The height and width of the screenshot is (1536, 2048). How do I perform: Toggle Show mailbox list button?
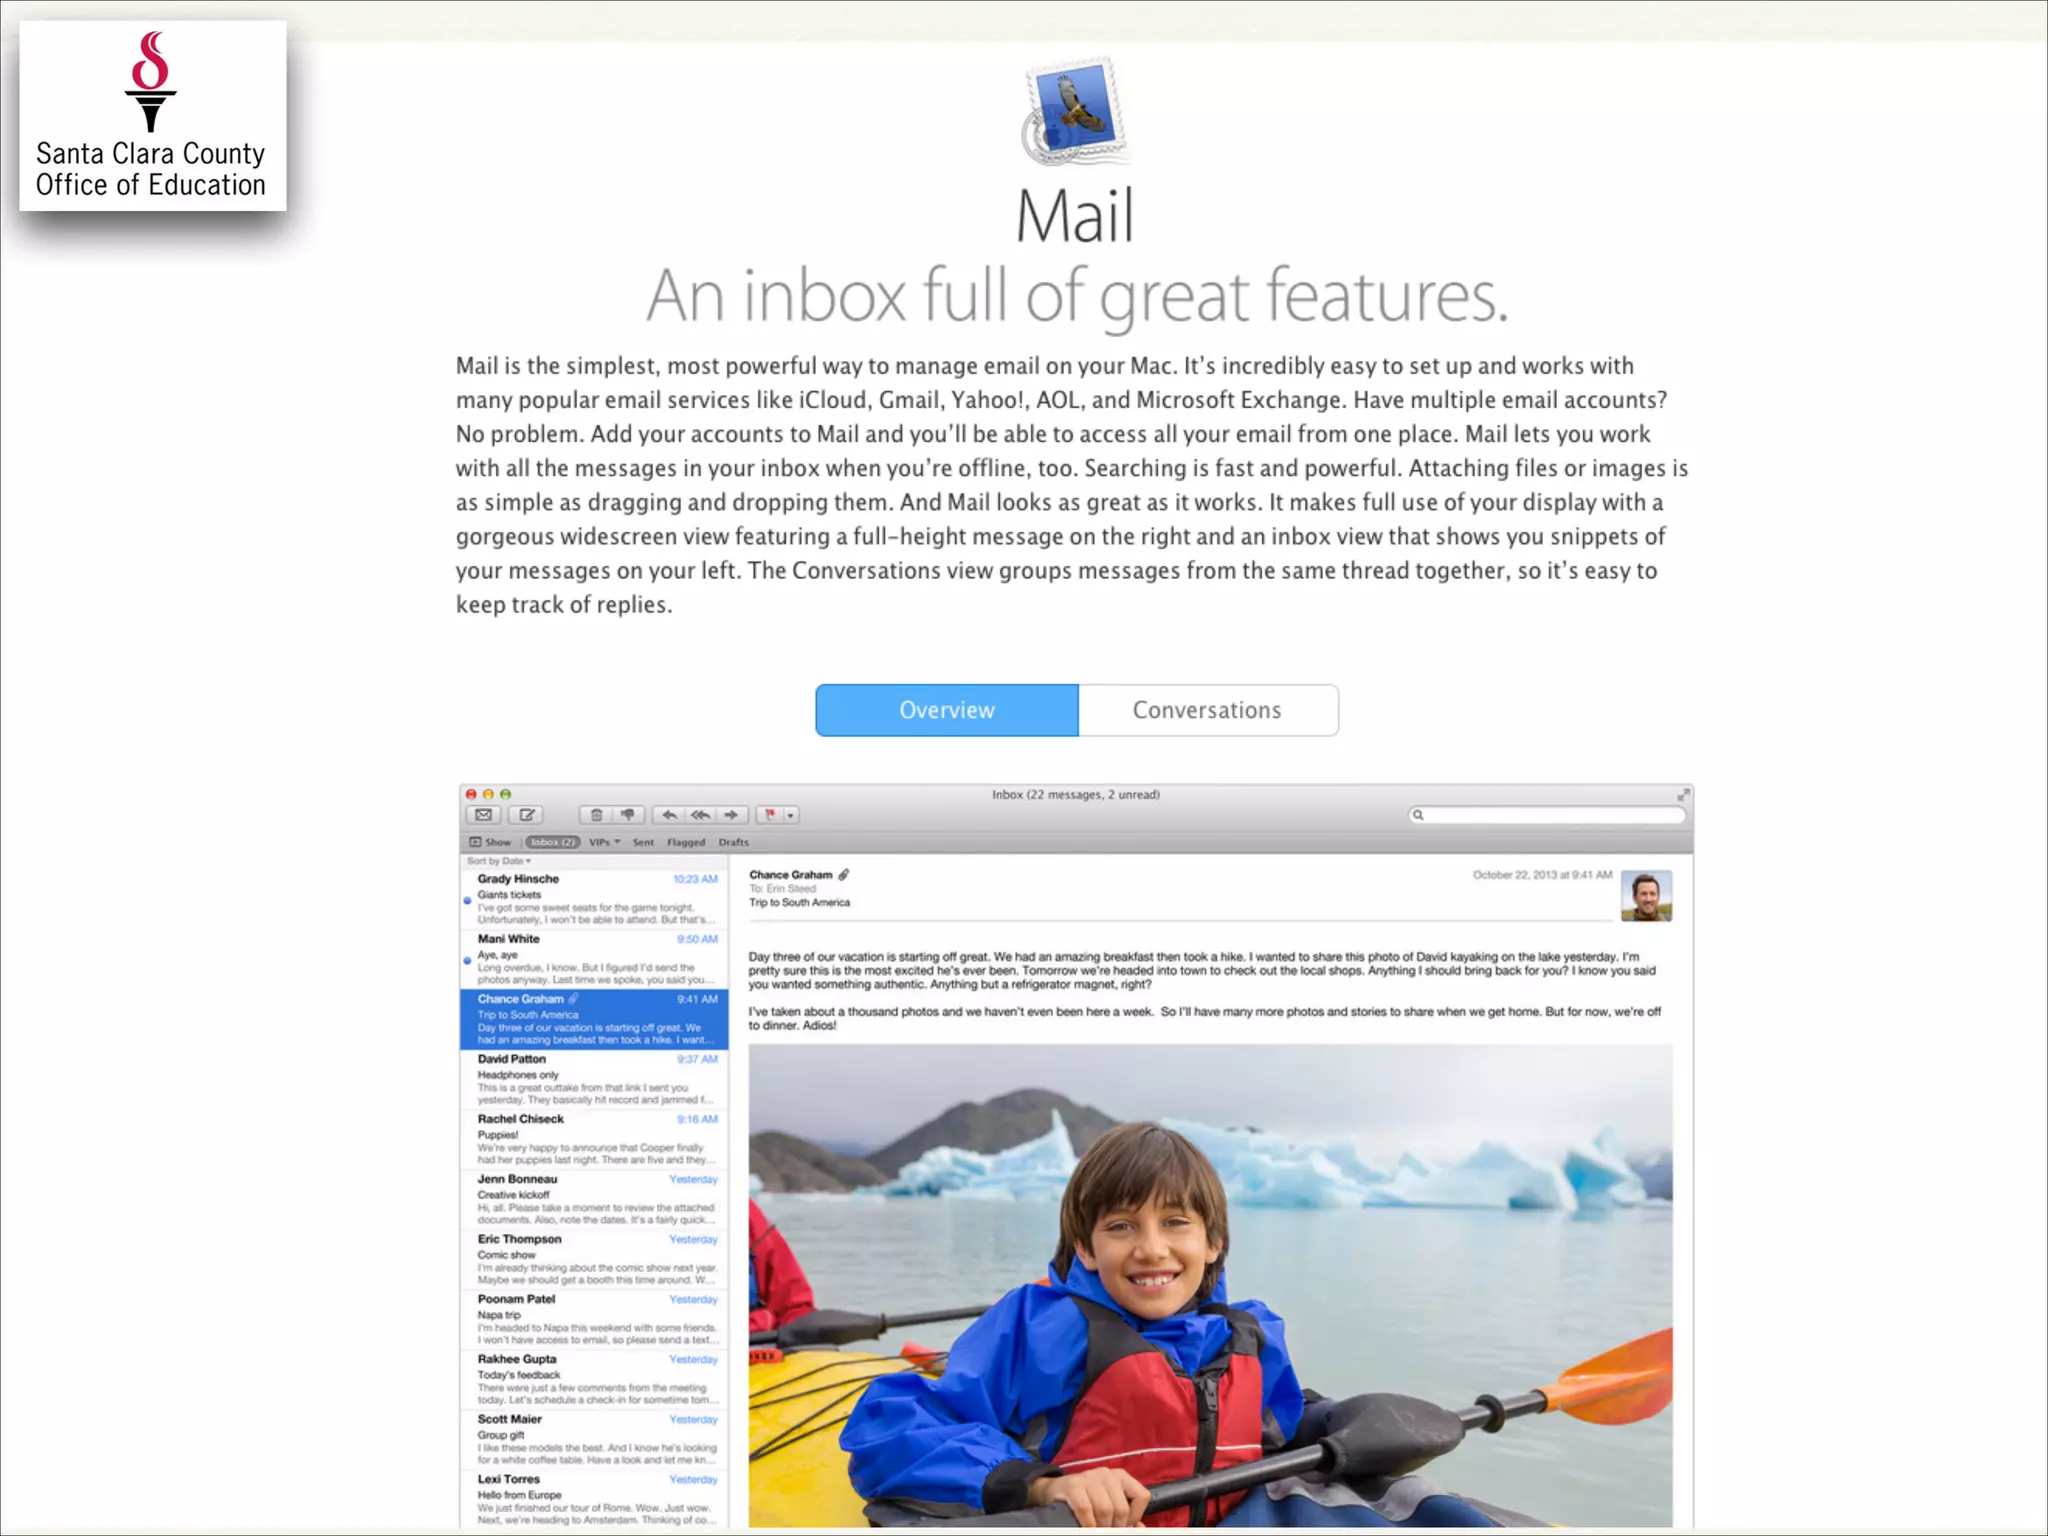[490, 842]
